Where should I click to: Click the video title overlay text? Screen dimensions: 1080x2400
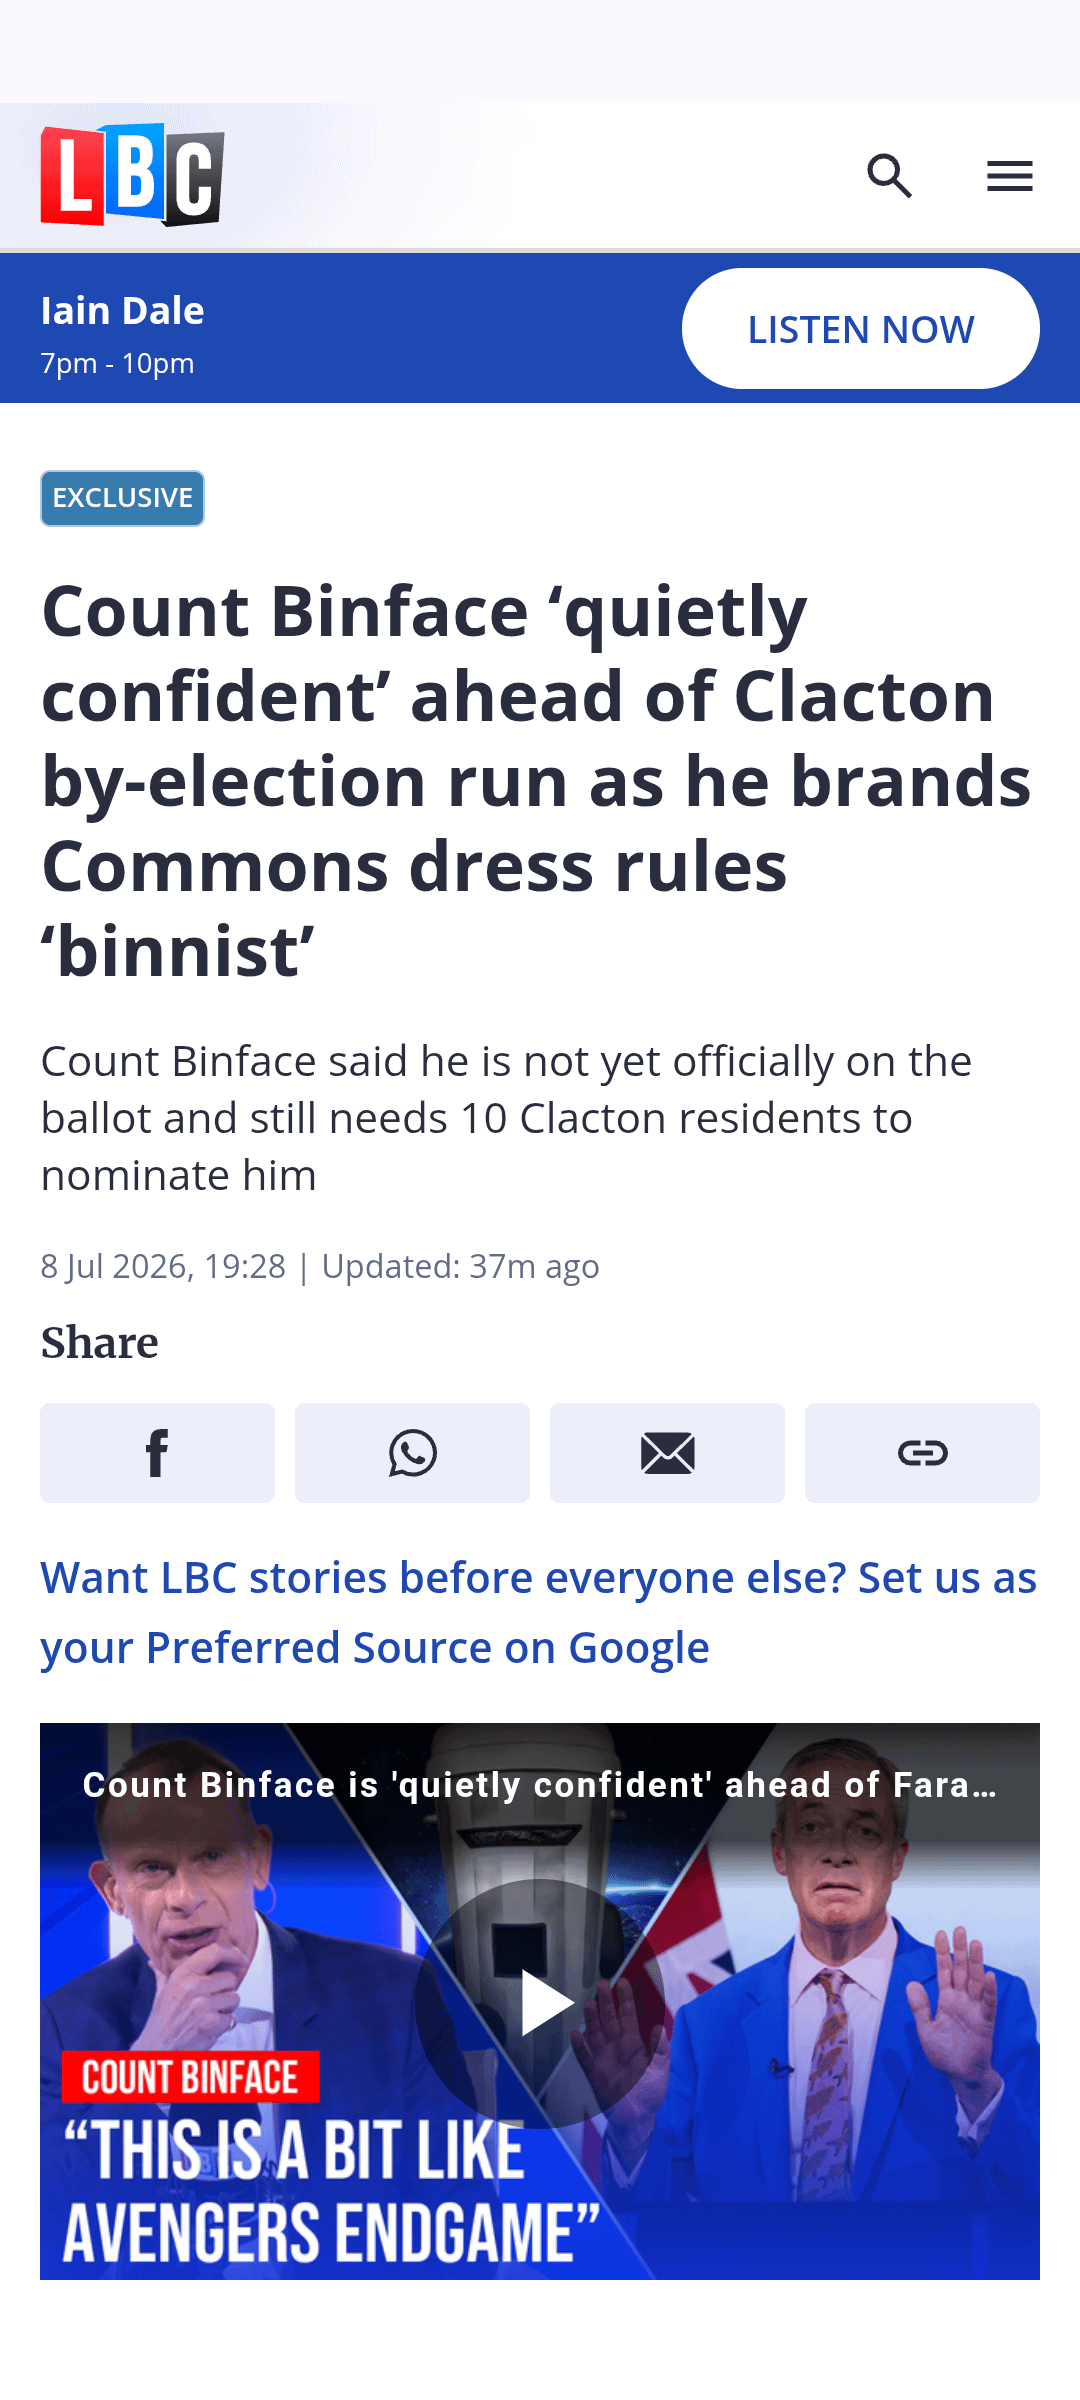[540, 1785]
